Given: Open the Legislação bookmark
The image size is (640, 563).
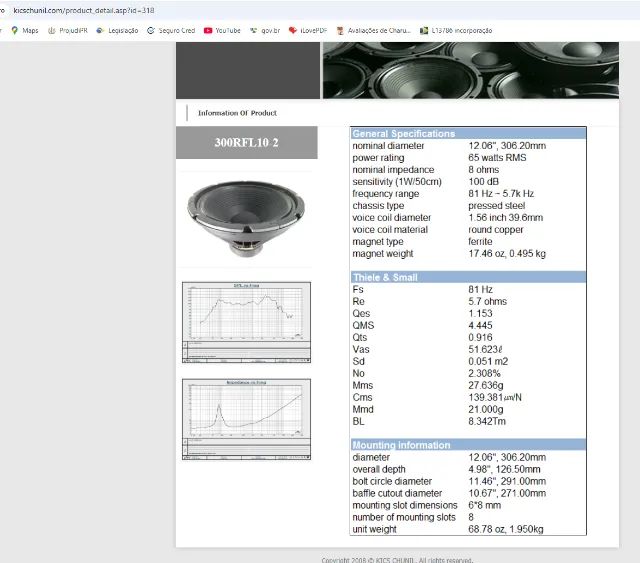Looking at the screenshot, I should coord(118,31).
